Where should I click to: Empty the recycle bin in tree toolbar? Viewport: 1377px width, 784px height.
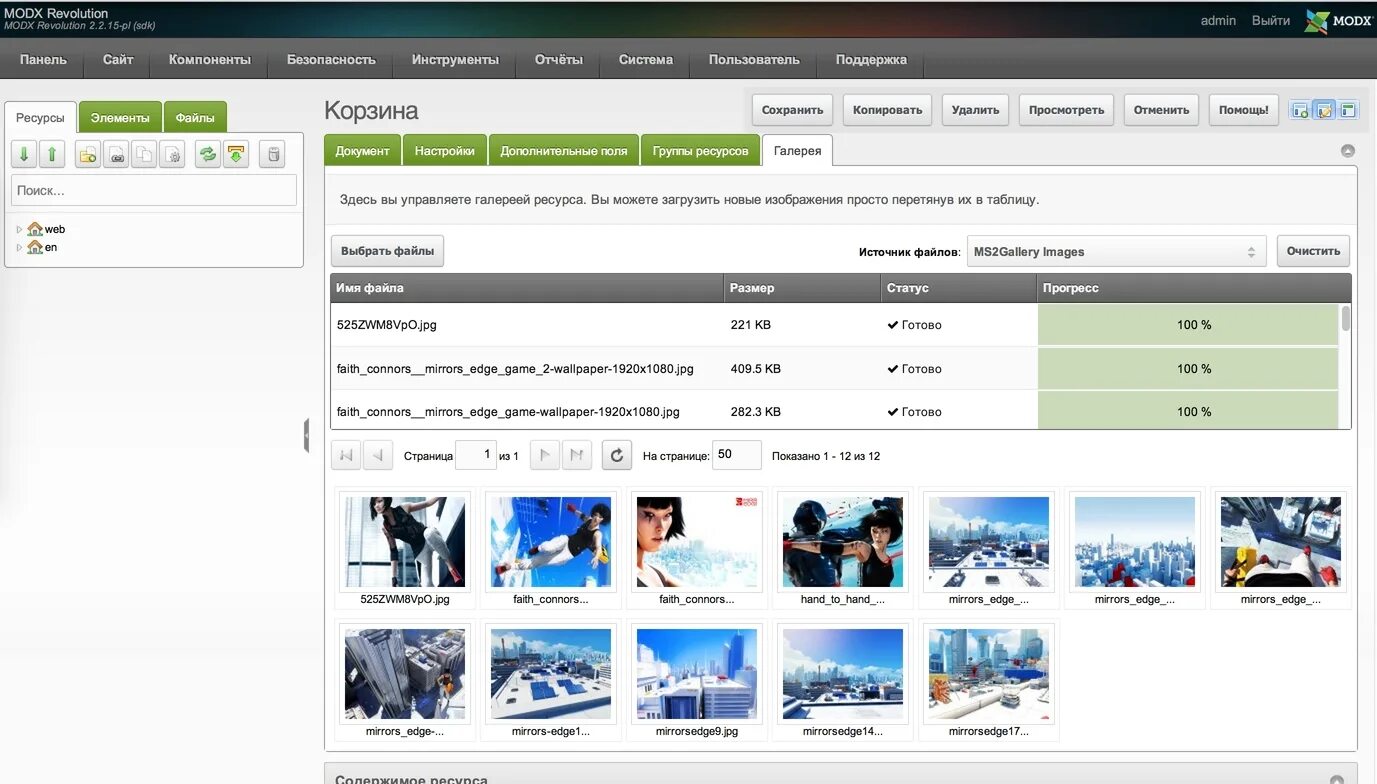pyautogui.click(x=272, y=154)
